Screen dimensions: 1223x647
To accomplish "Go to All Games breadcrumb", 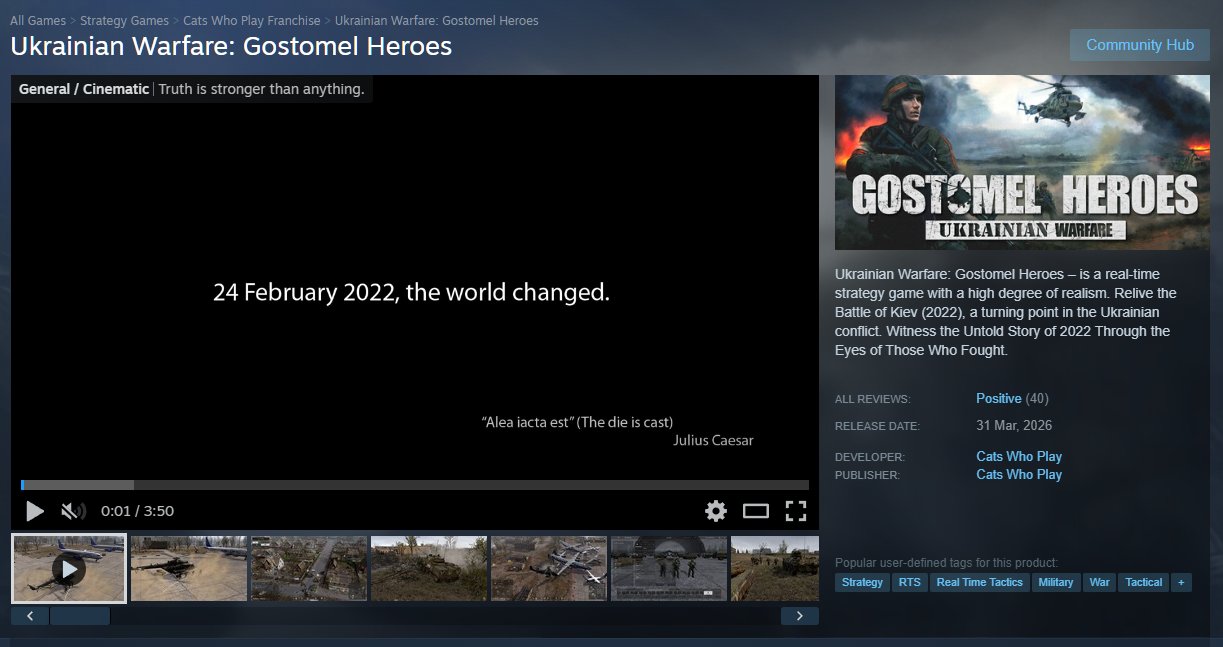I will click(38, 20).
